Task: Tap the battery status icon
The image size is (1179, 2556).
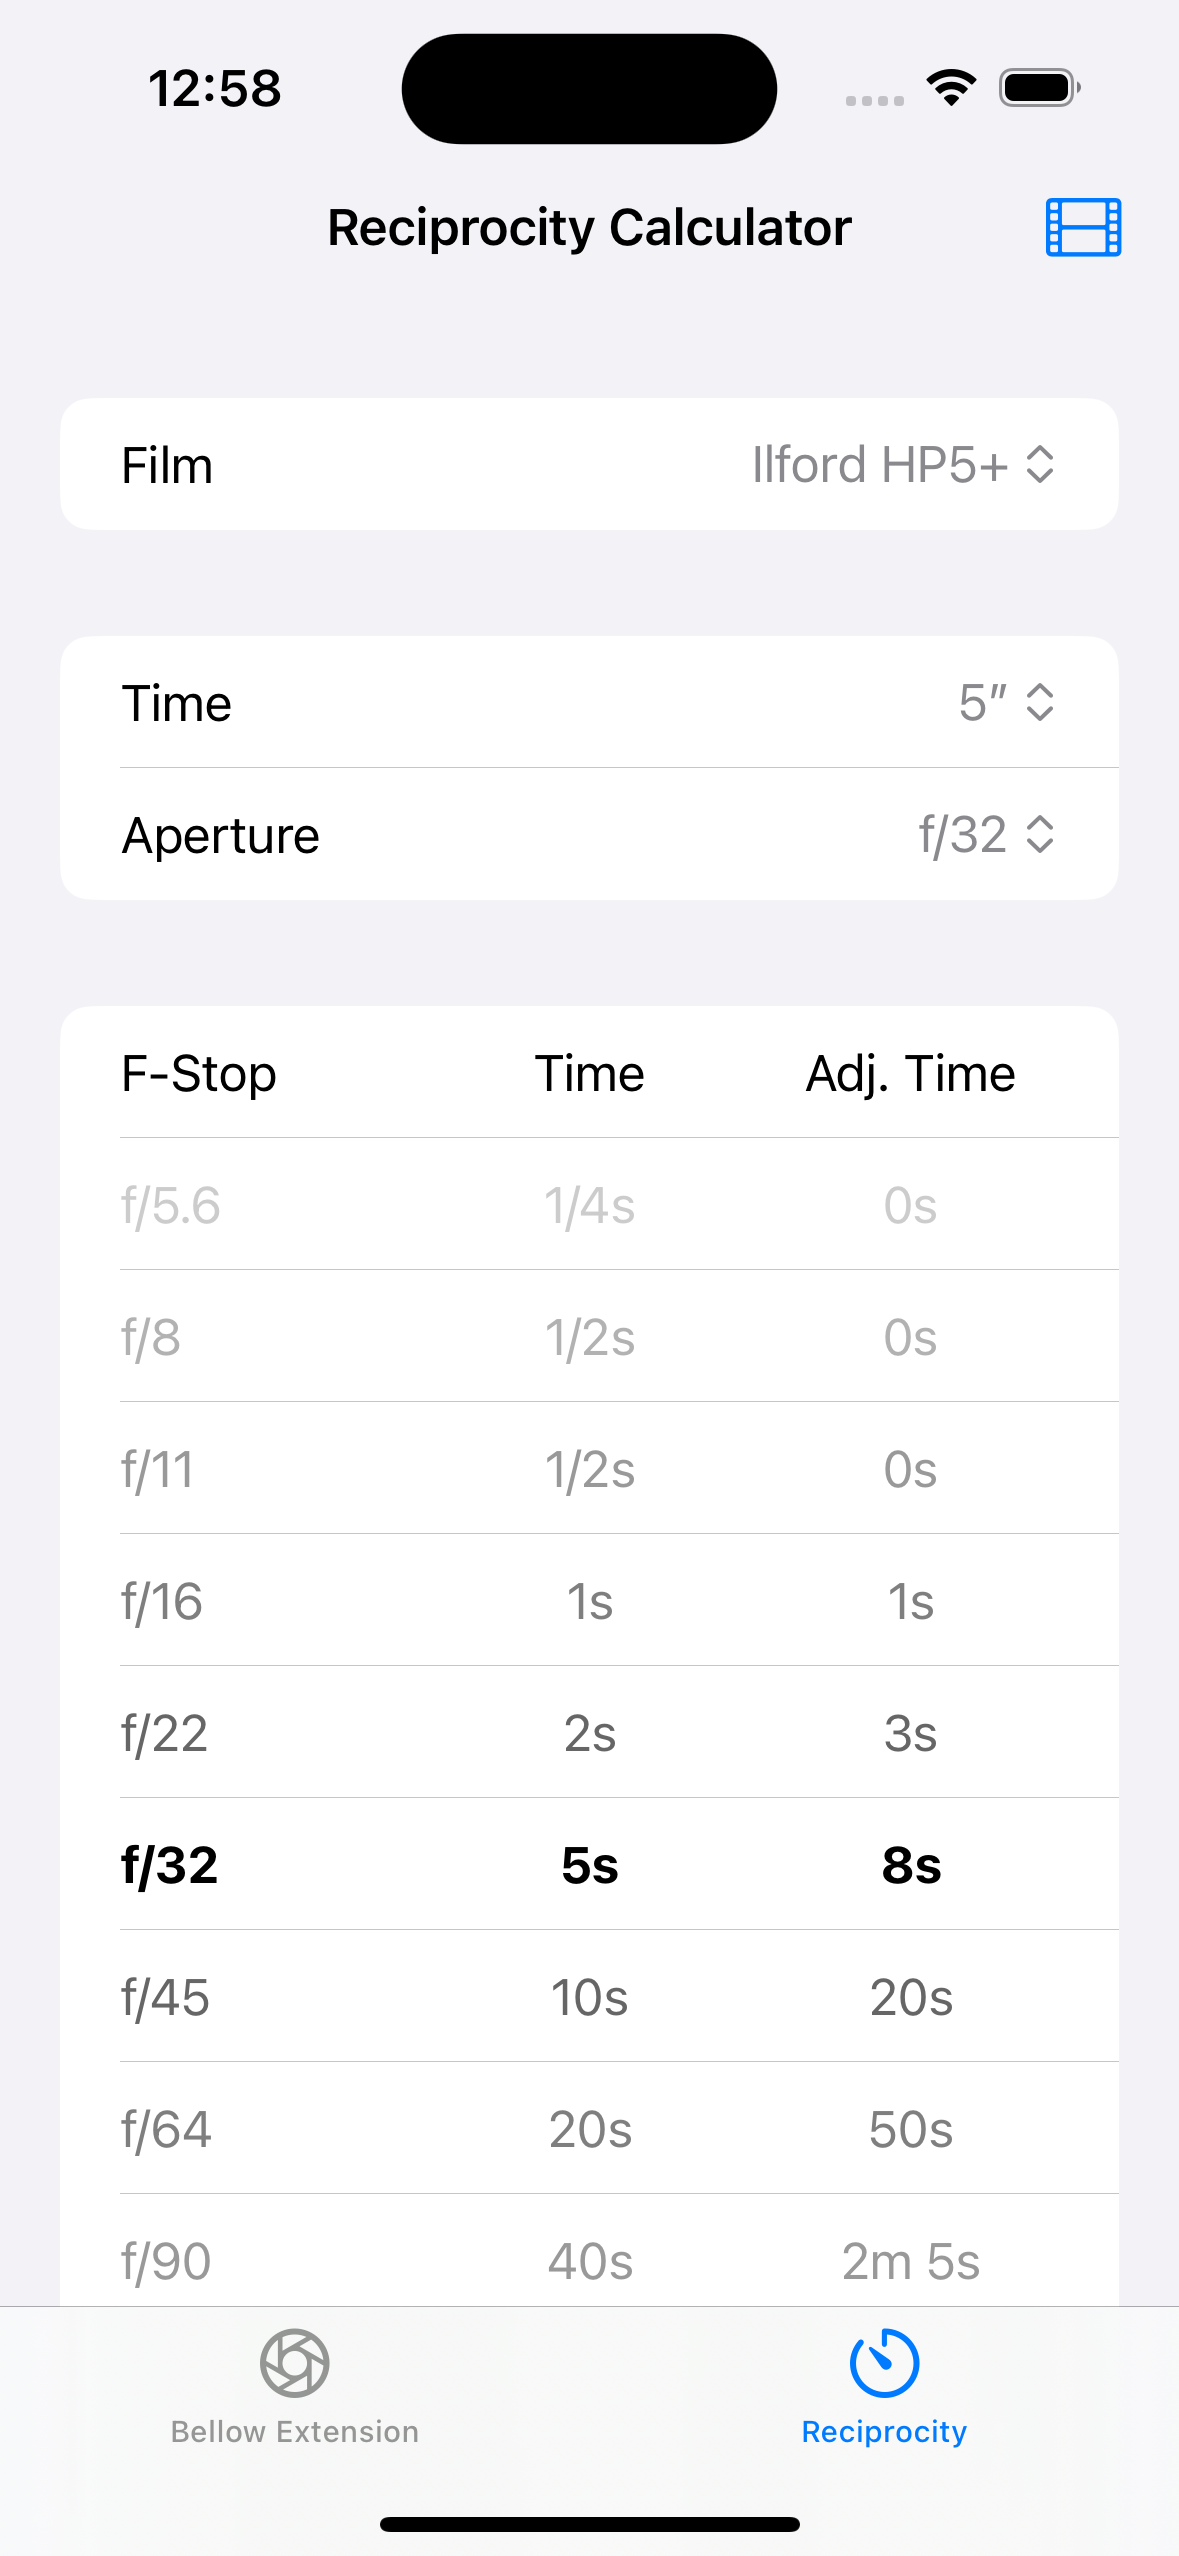Action: (1039, 88)
